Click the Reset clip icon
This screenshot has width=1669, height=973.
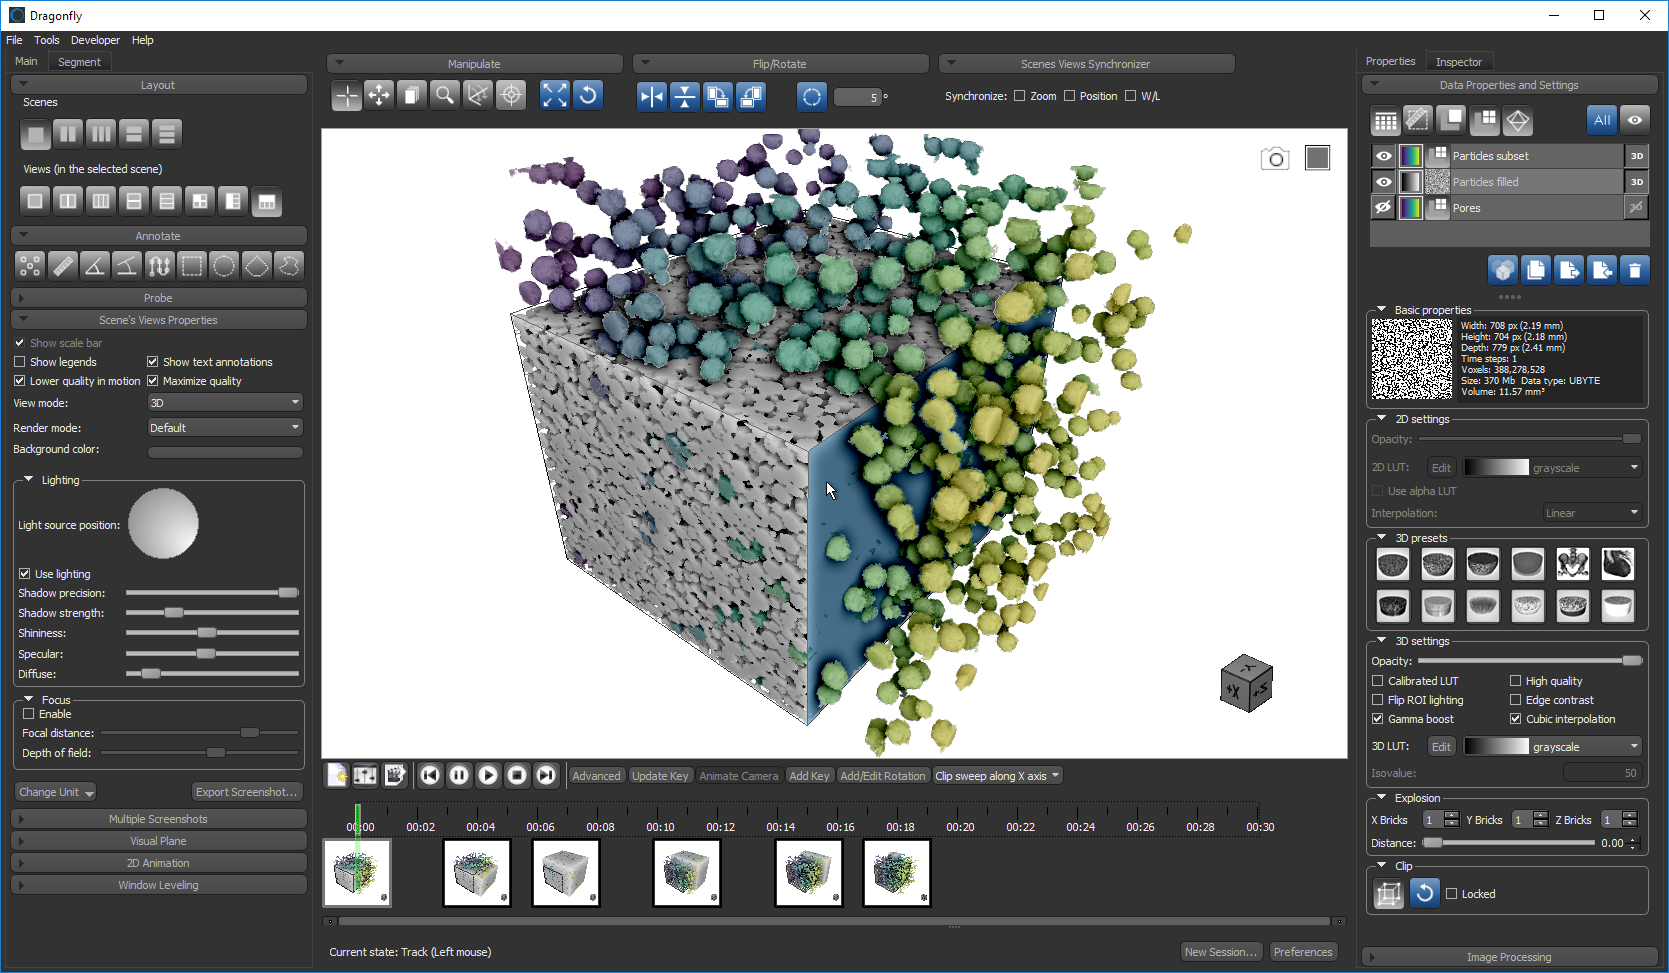[1424, 893]
